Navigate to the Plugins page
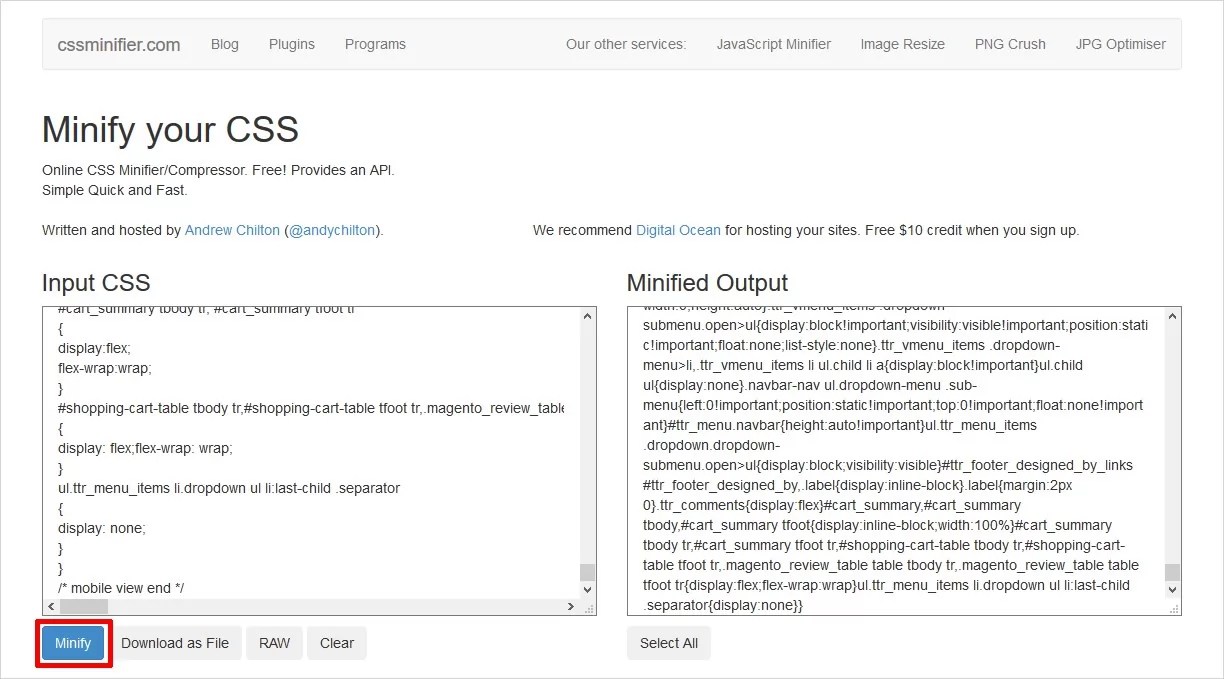 pyautogui.click(x=291, y=44)
